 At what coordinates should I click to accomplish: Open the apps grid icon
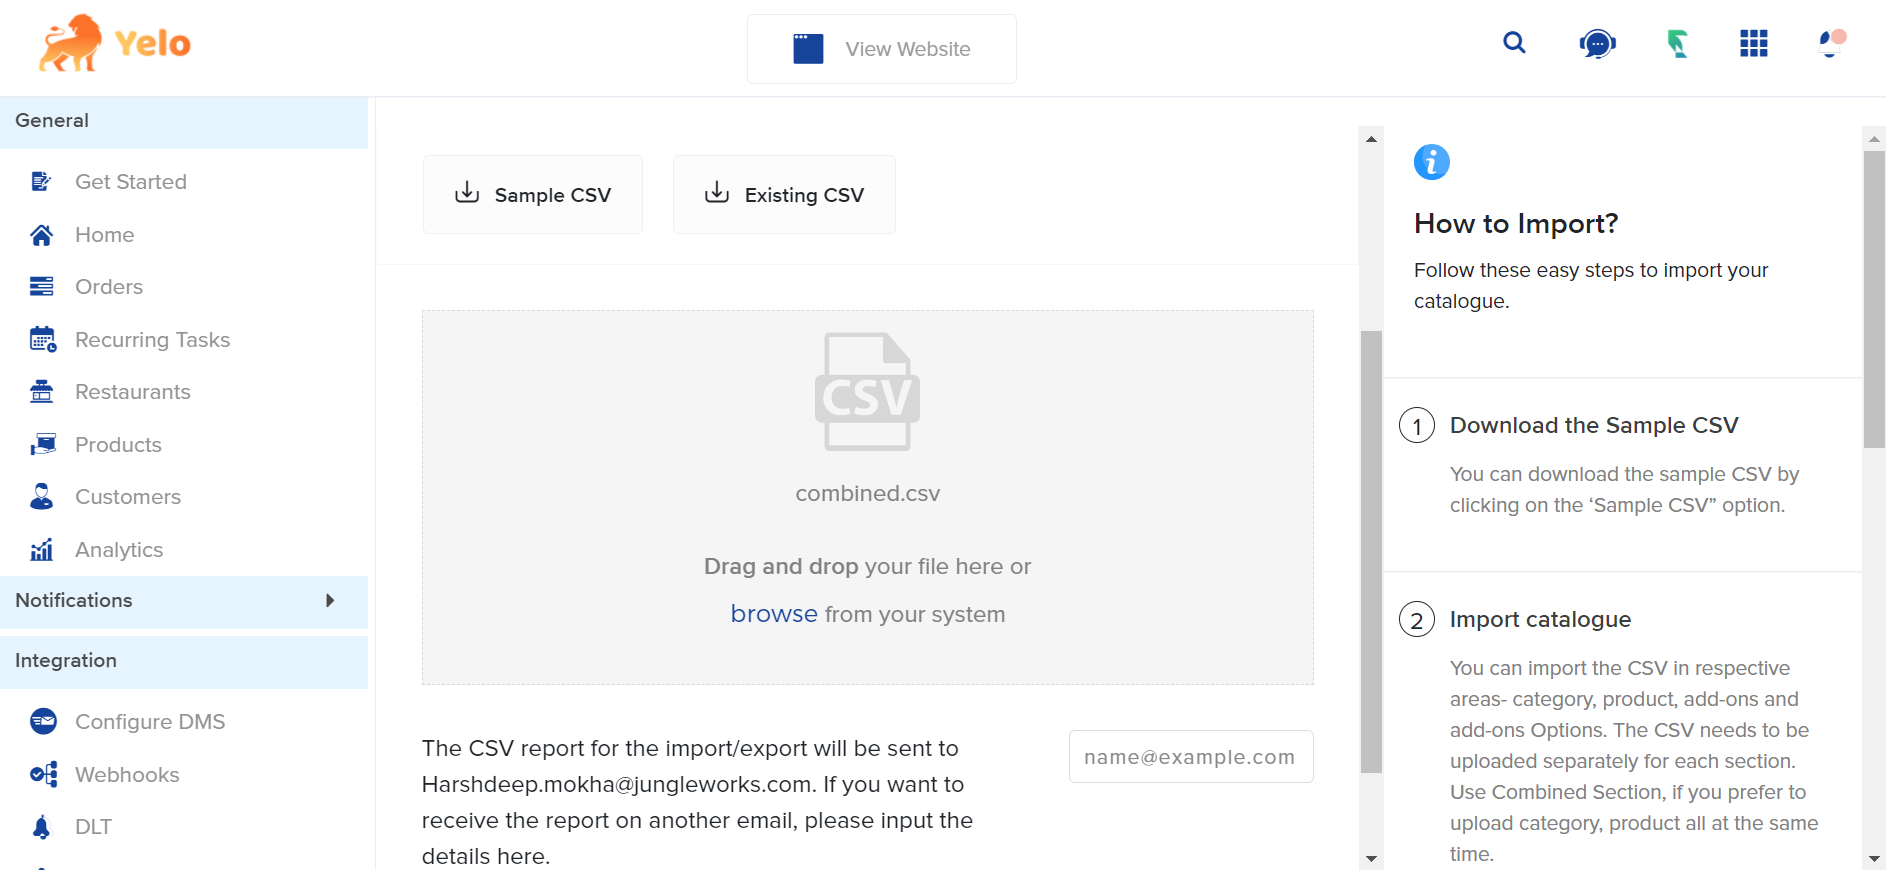(1753, 44)
